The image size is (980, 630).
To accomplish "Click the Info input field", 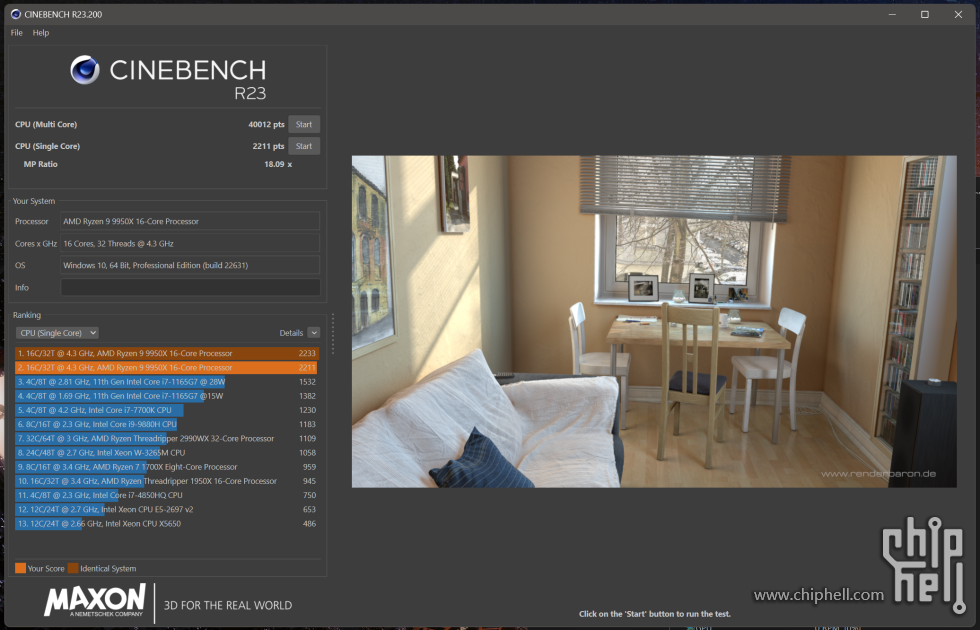I will point(190,288).
